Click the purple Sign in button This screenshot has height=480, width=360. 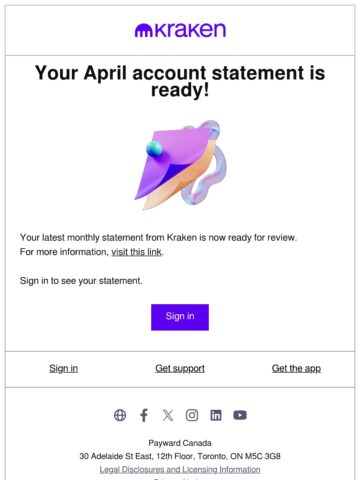(x=180, y=317)
